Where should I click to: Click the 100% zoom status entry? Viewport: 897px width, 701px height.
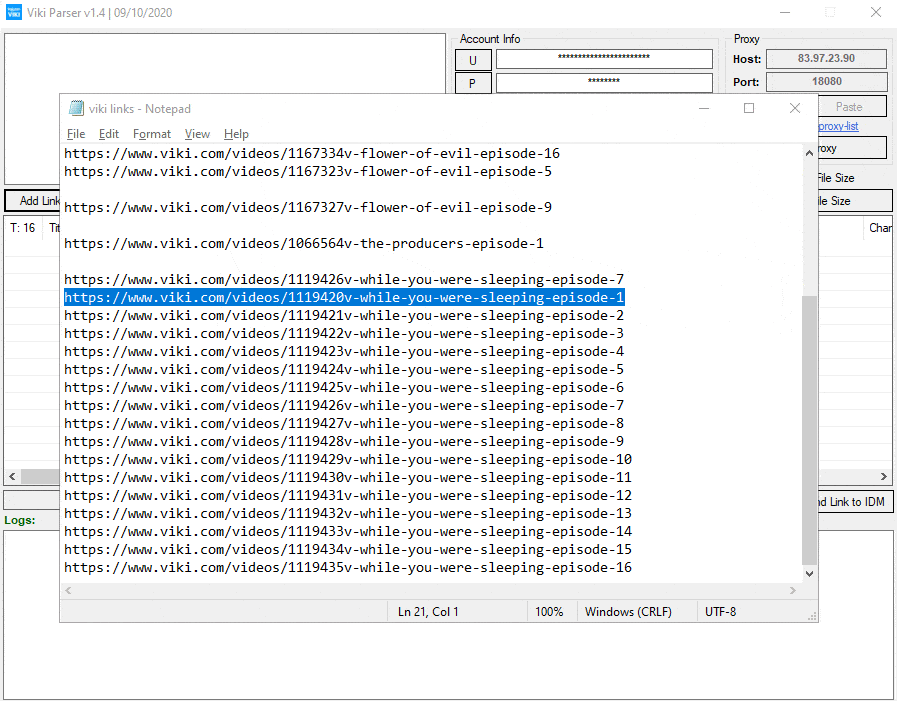click(549, 612)
